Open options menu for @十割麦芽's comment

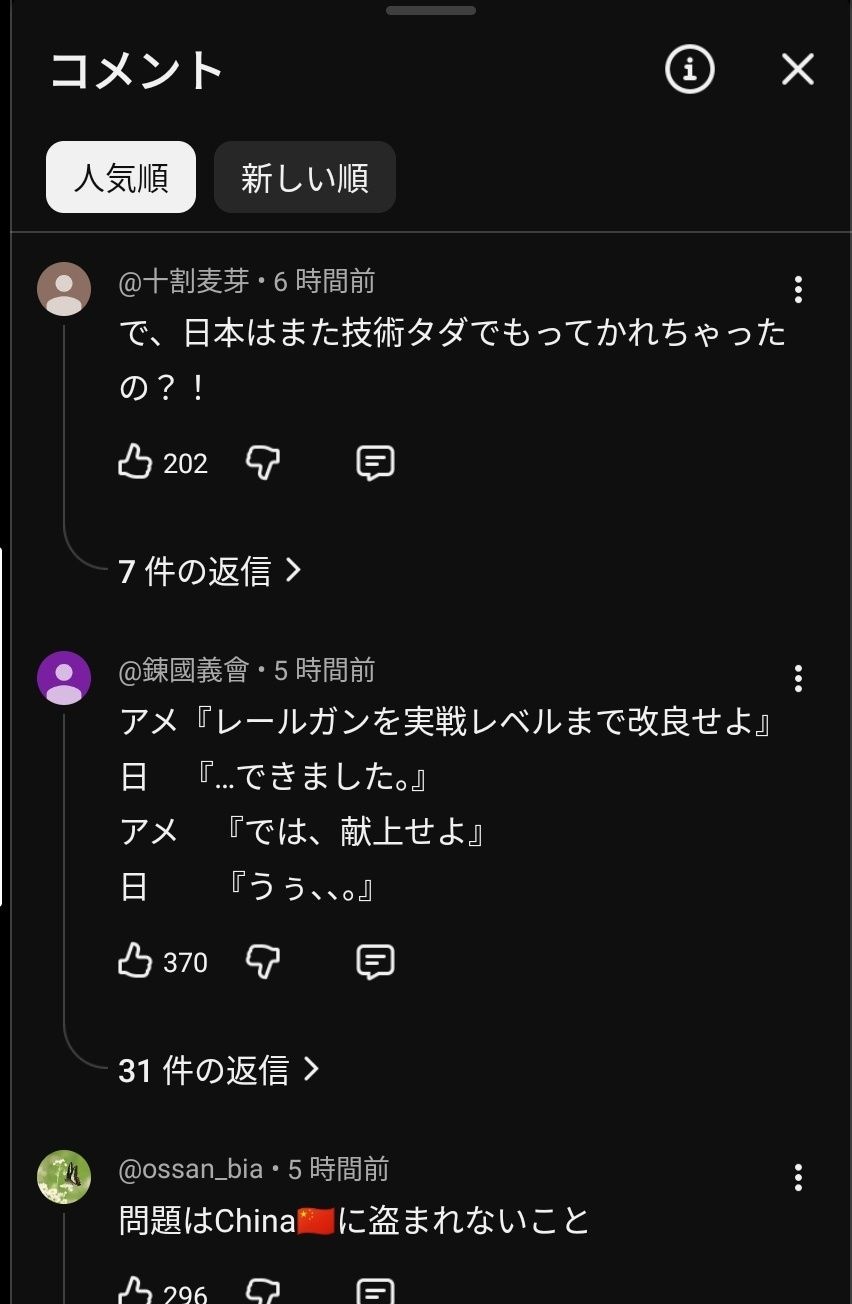(x=797, y=289)
